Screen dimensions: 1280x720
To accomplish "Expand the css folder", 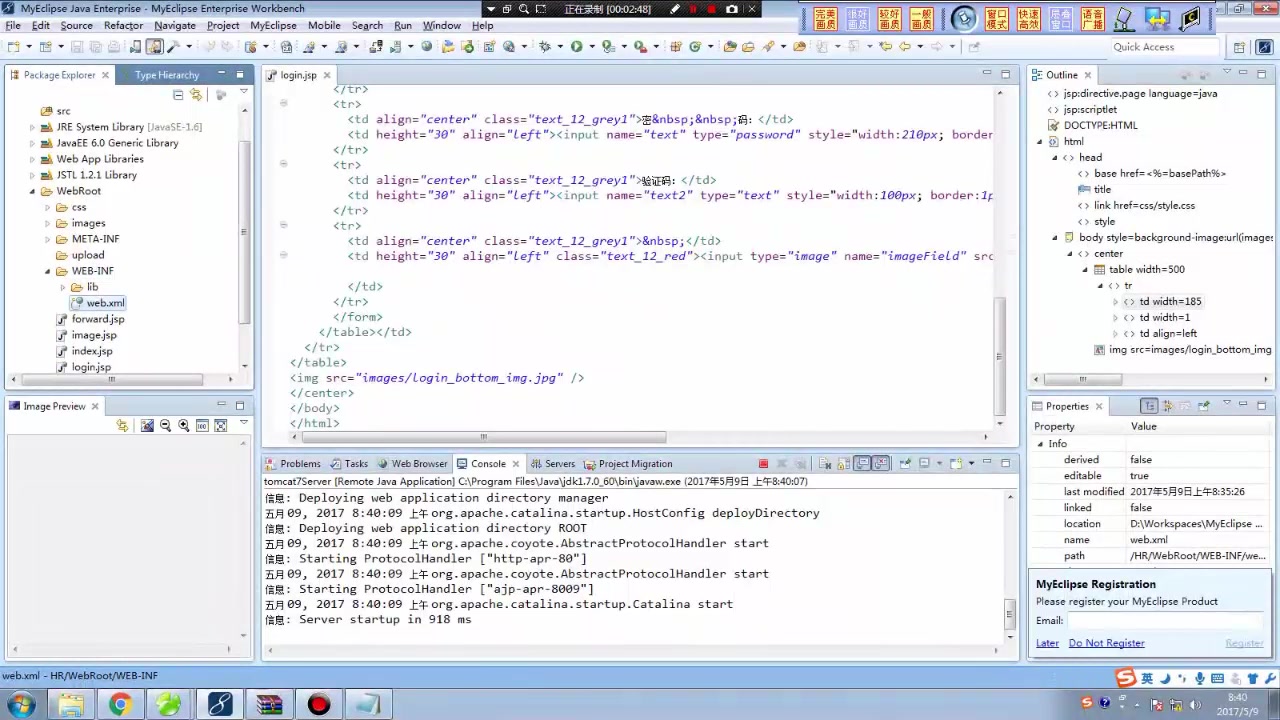I will [47, 207].
